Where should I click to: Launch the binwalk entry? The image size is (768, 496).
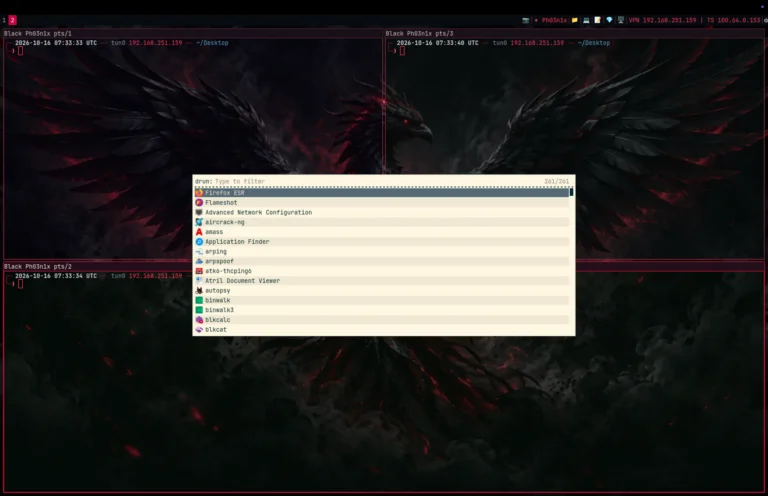382,300
